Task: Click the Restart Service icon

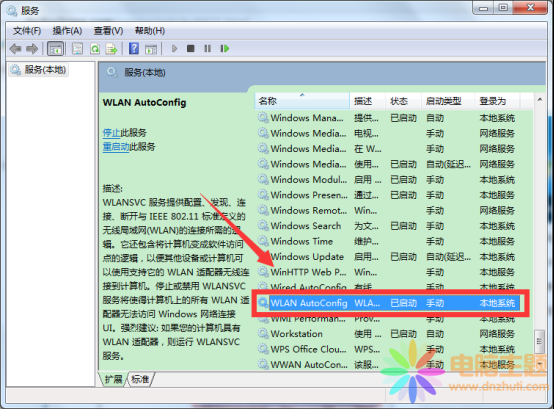Action: 225,48
